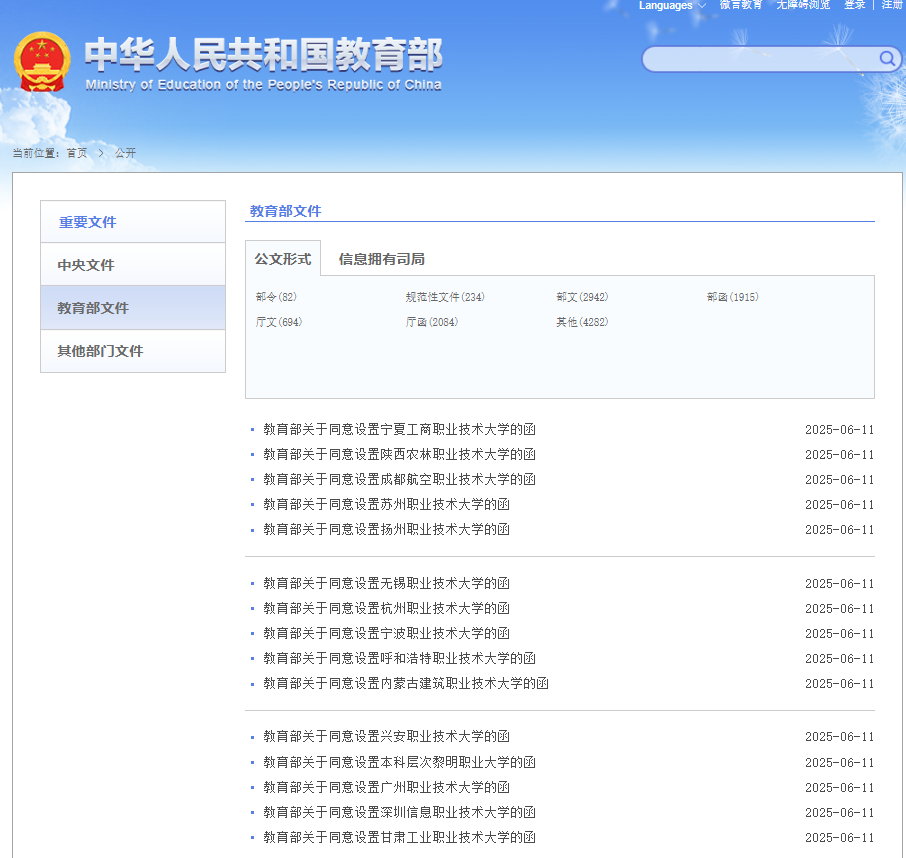This screenshot has width=906, height=858.
Task: Click the 注册 register link
Action: tap(892, 5)
